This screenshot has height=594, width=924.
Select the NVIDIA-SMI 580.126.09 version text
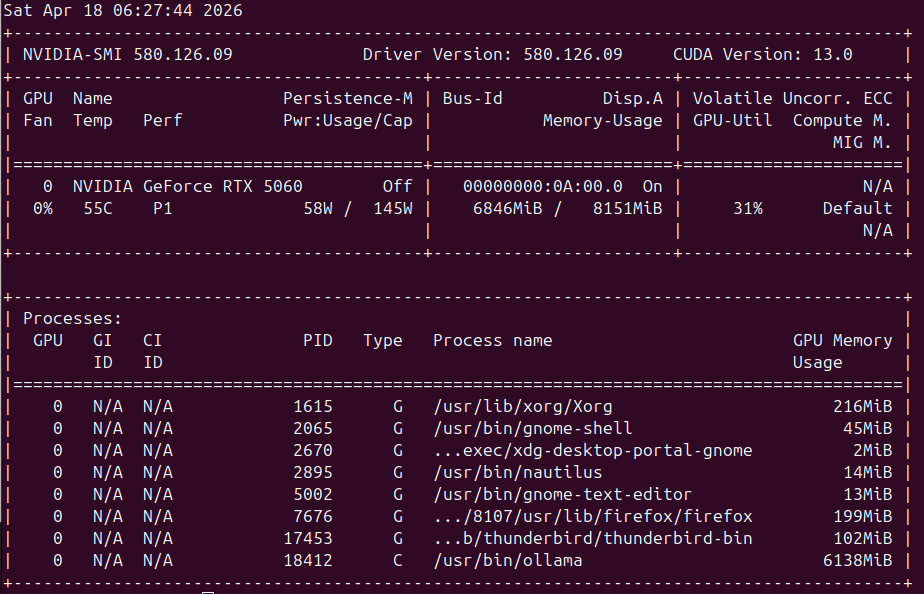click(127, 54)
